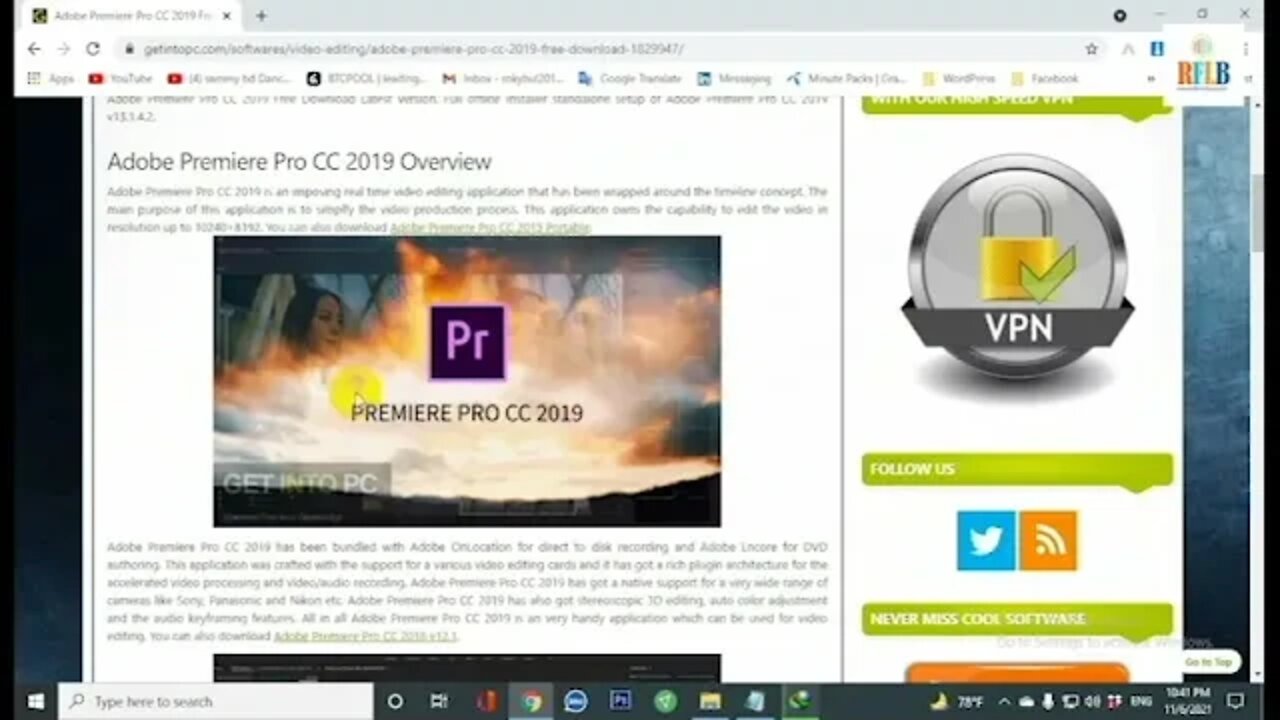The width and height of the screenshot is (1280, 720).
Task: Click the microphone tray icon
Action: [1048, 701]
